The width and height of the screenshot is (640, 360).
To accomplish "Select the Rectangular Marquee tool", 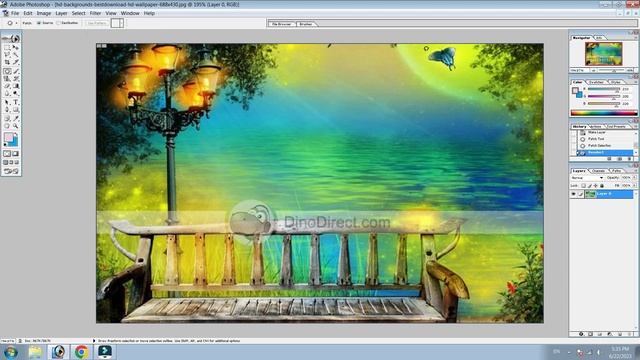I will click(7, 47).
